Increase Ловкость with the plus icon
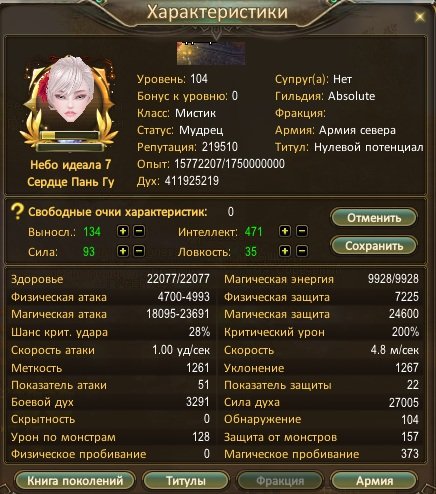The image size is (436, 494). pos(285,251)
